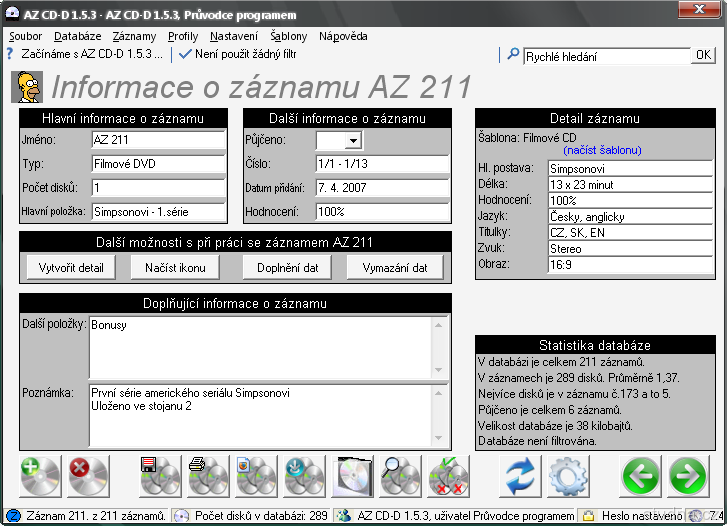727x526 pixels.
Task: Open settings with the gear icon
Action: point(569,476)
